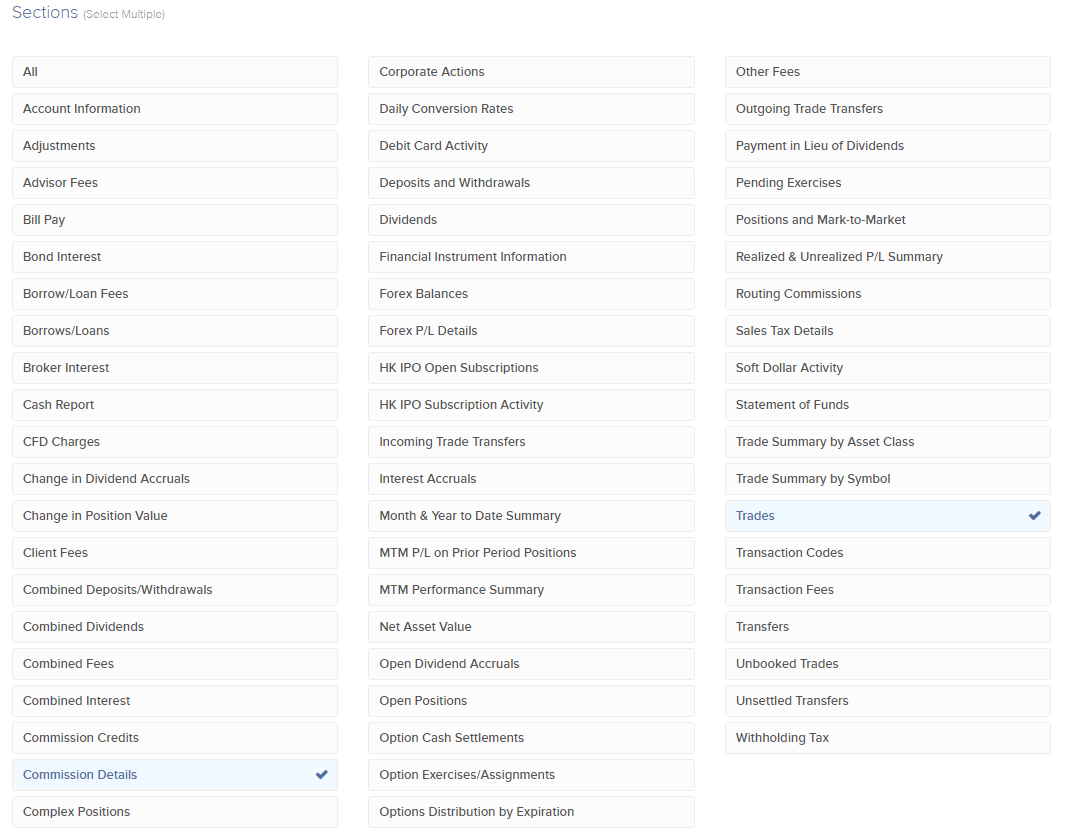Select the Transaction Fees section

[x=887, y=590]
